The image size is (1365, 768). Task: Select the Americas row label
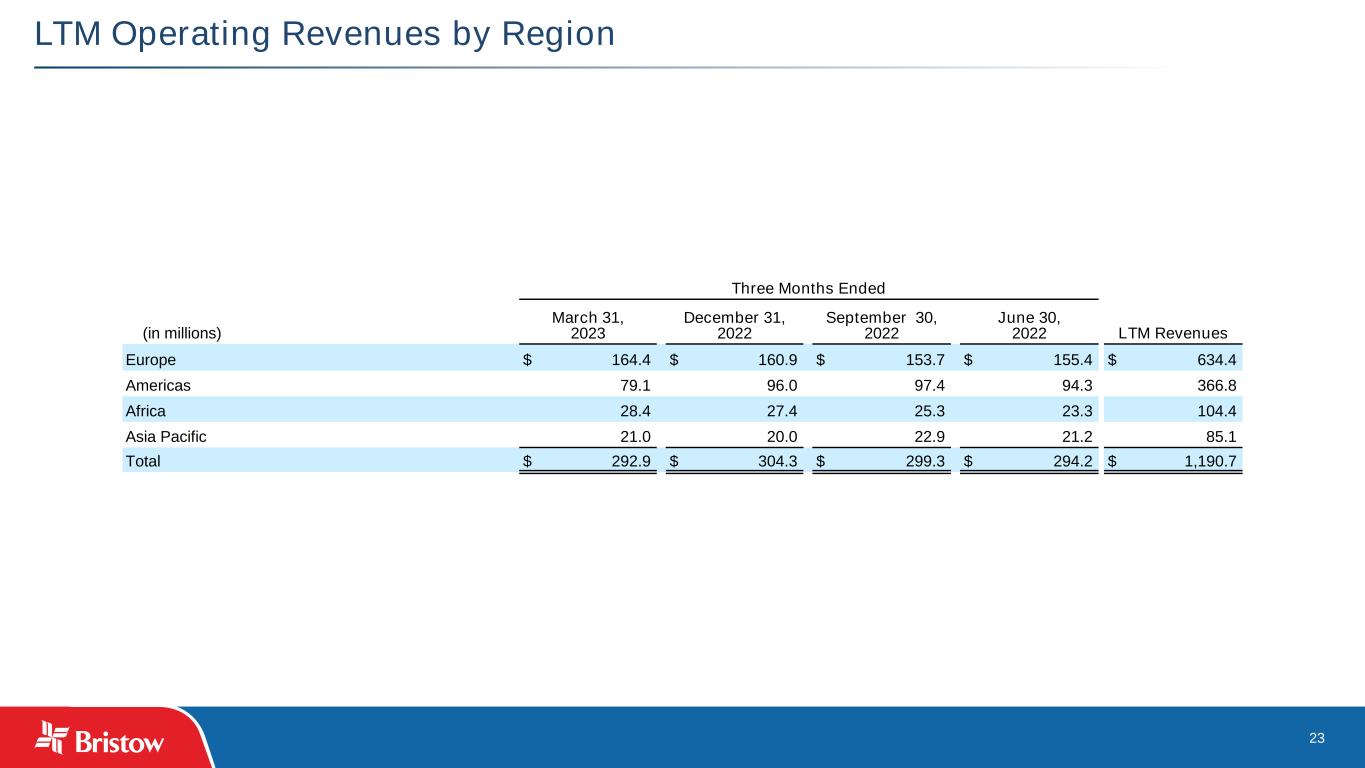click(x=158, y=384)
